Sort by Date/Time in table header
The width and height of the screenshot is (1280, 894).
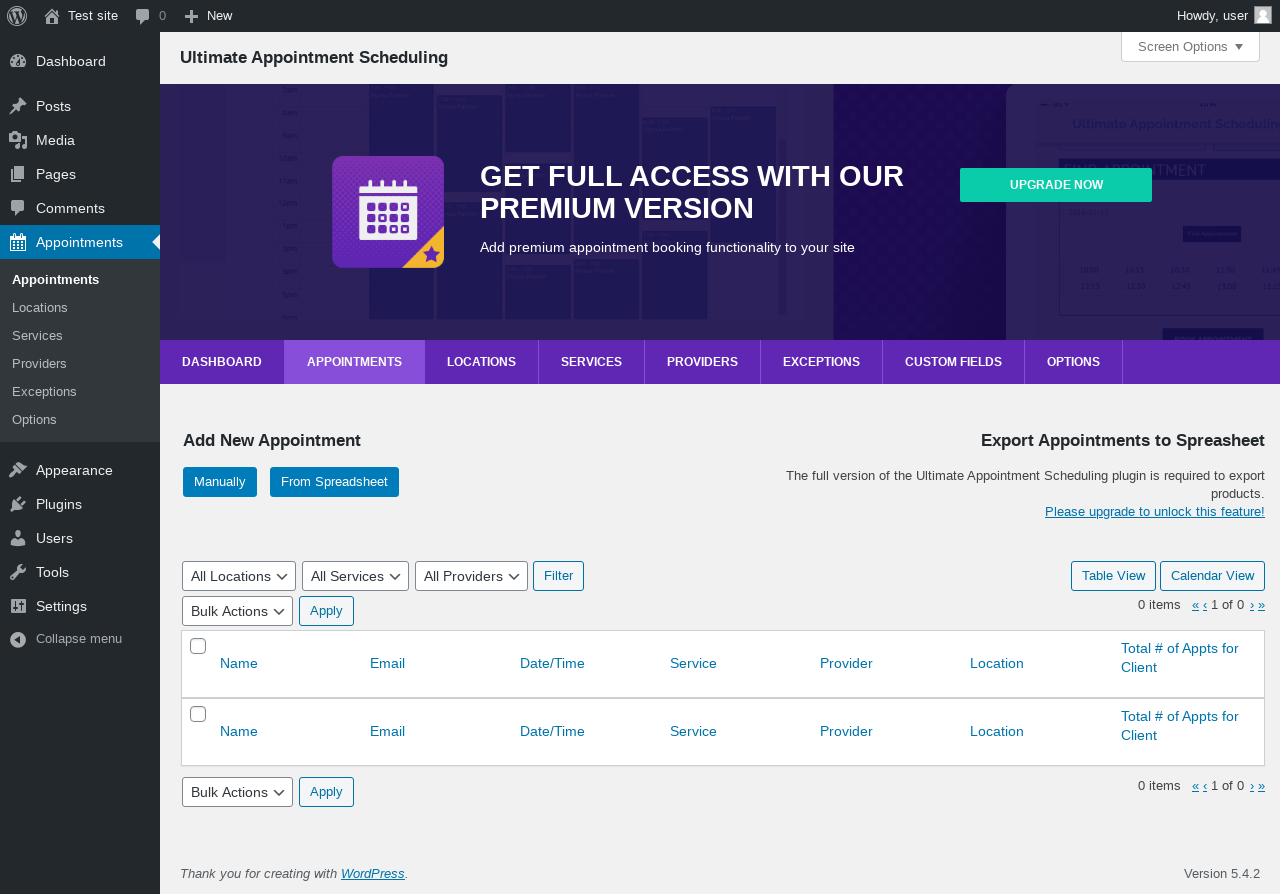point(552,663)
